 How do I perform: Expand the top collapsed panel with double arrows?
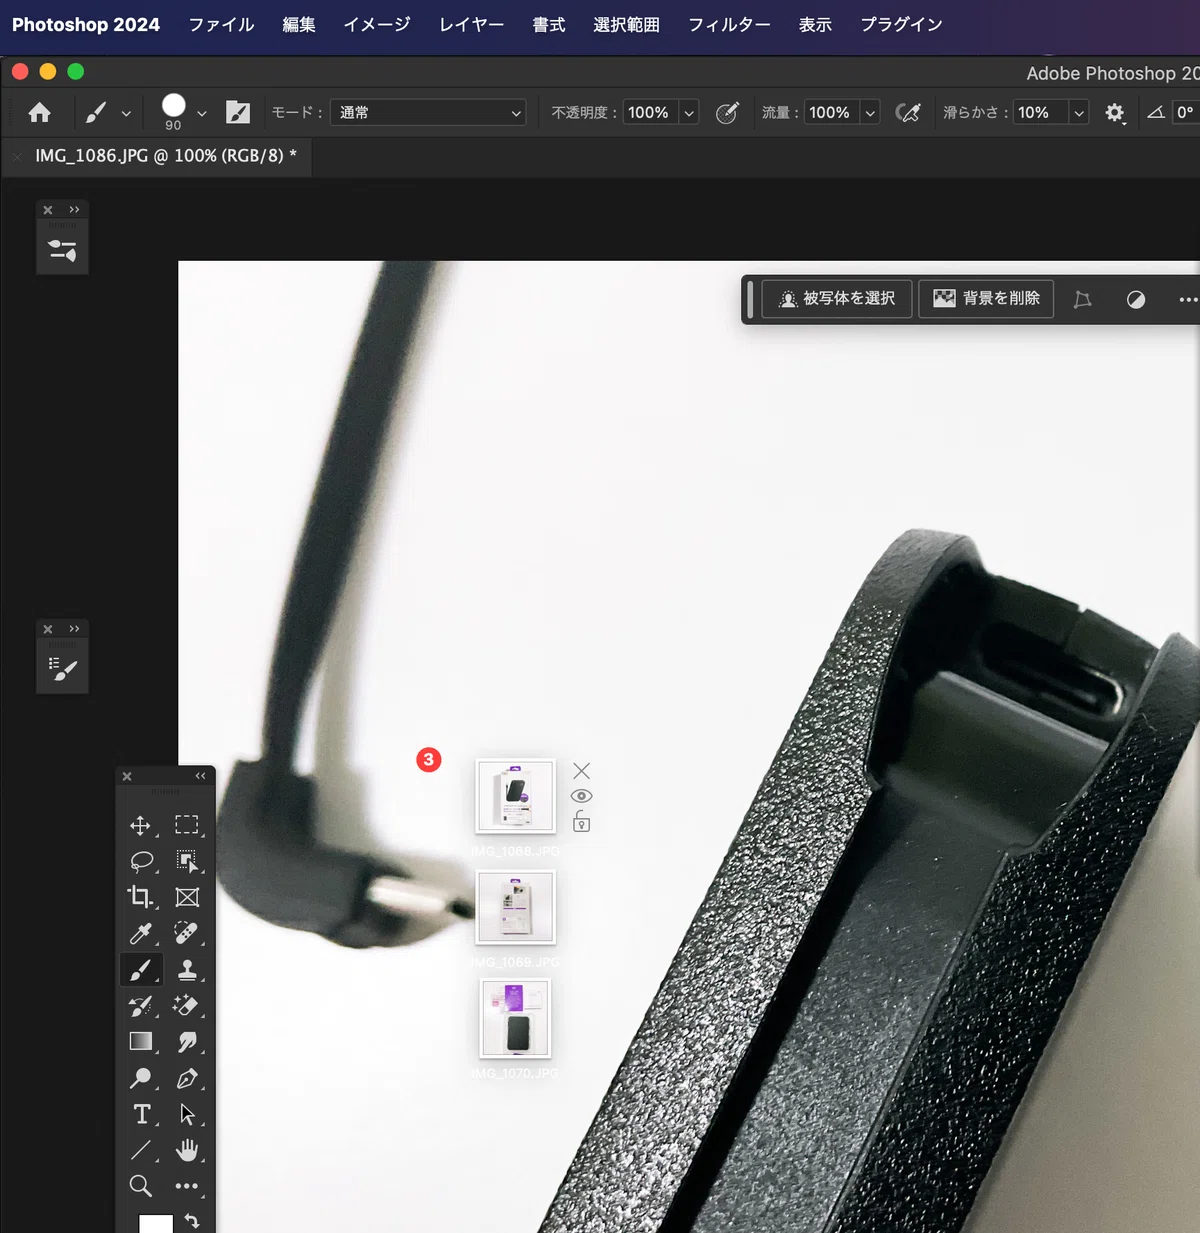tap(75, 210)
